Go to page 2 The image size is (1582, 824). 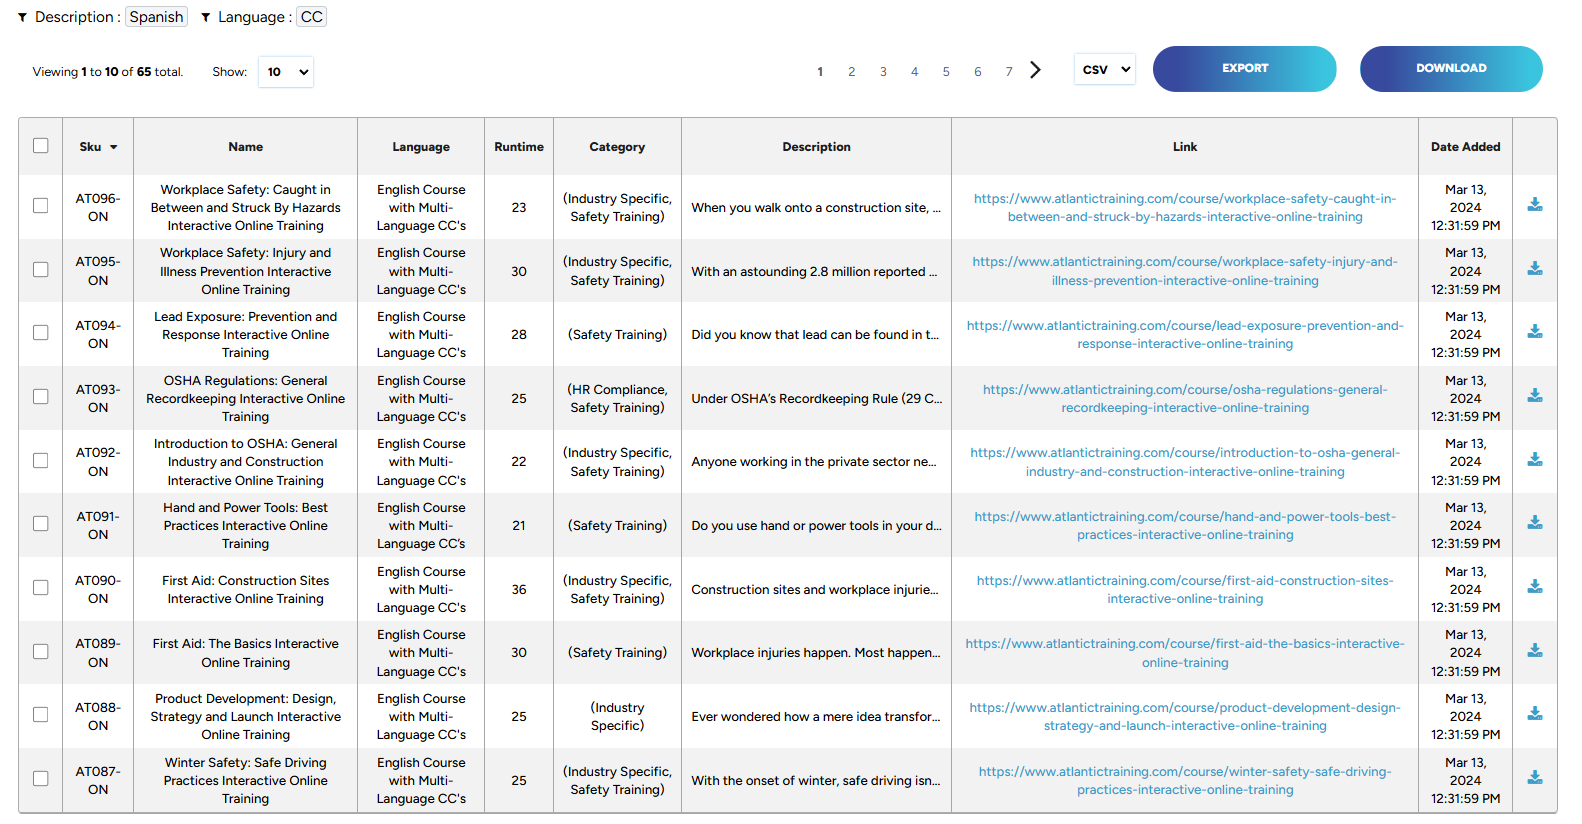coord(852,72)
